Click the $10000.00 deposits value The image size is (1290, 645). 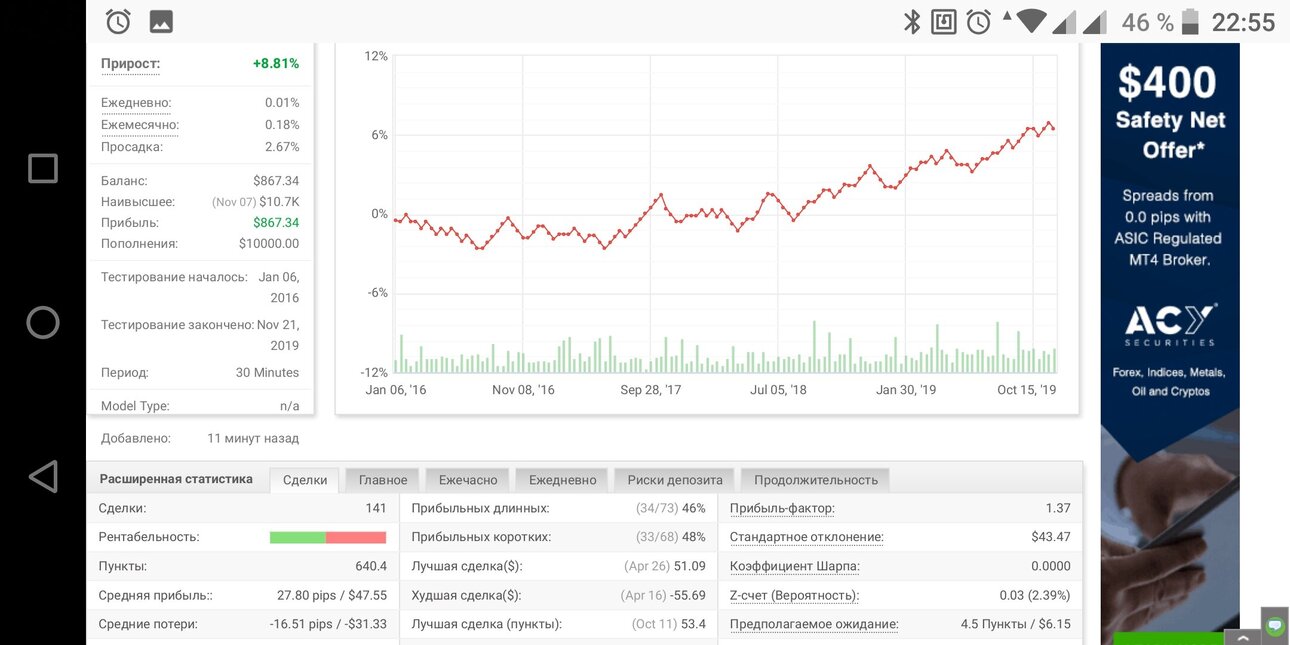click(x=269, y=243)
